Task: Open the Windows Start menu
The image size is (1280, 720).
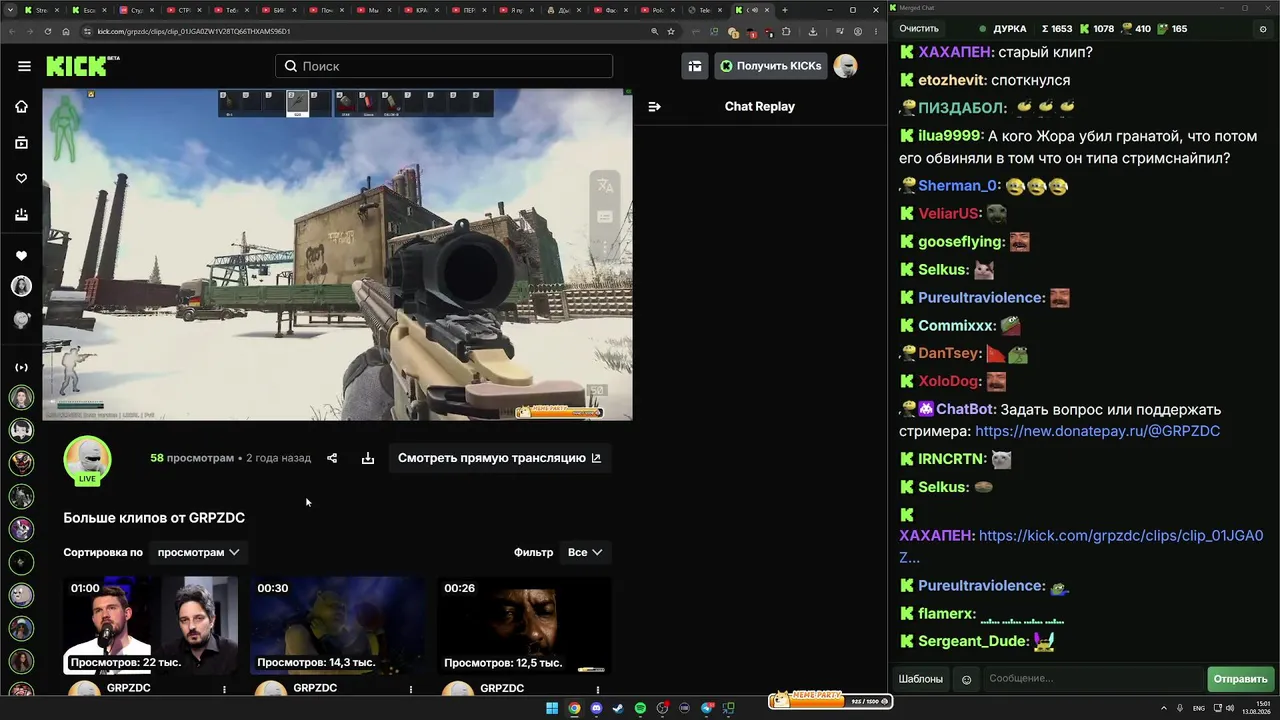Action: tap(552, 709)
